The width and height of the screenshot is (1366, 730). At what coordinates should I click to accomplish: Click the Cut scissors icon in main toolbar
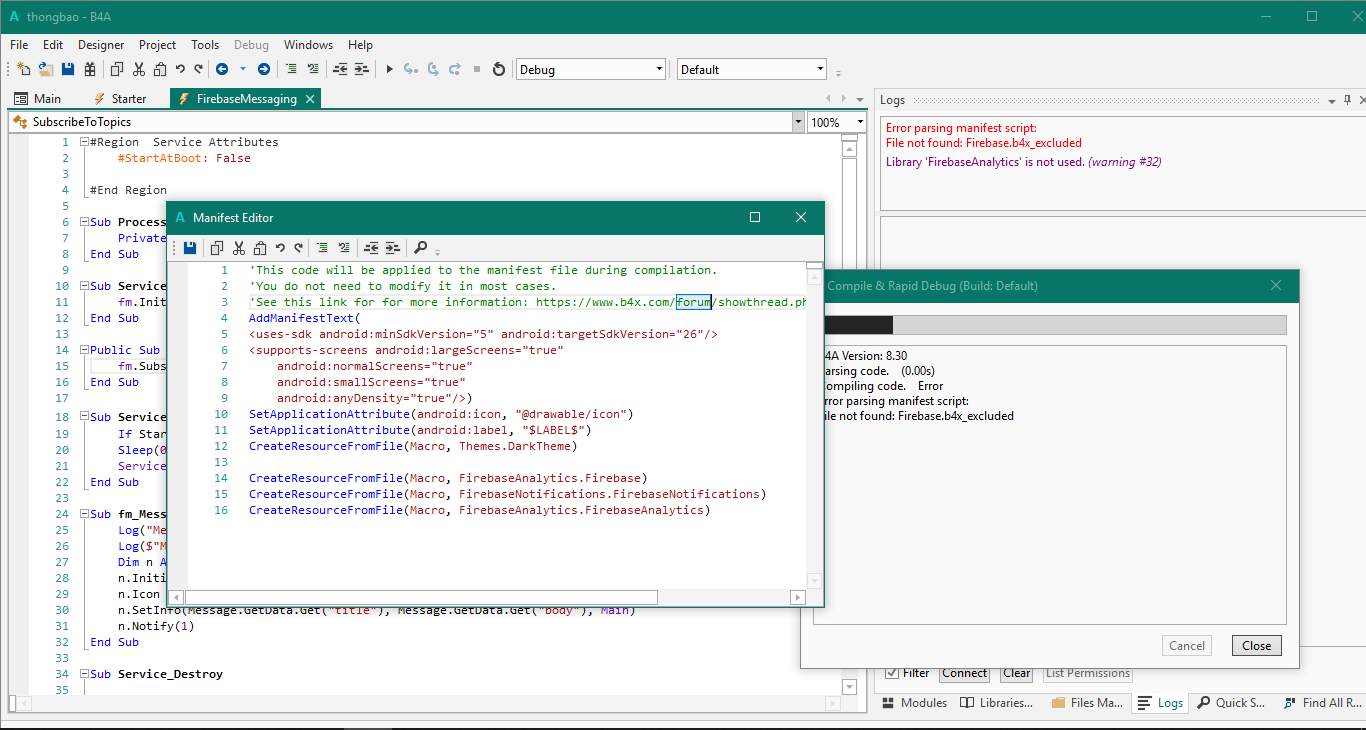(x=139, y=69)
